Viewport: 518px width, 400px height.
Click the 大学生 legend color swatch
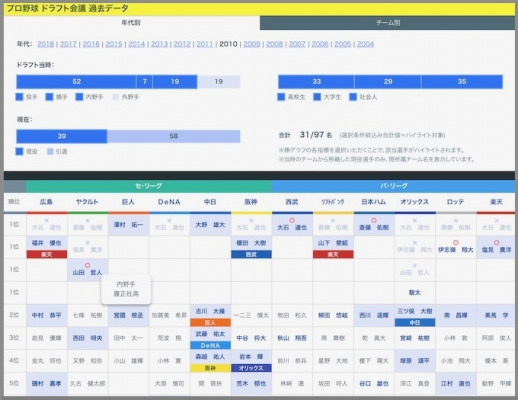coord(317,97)
